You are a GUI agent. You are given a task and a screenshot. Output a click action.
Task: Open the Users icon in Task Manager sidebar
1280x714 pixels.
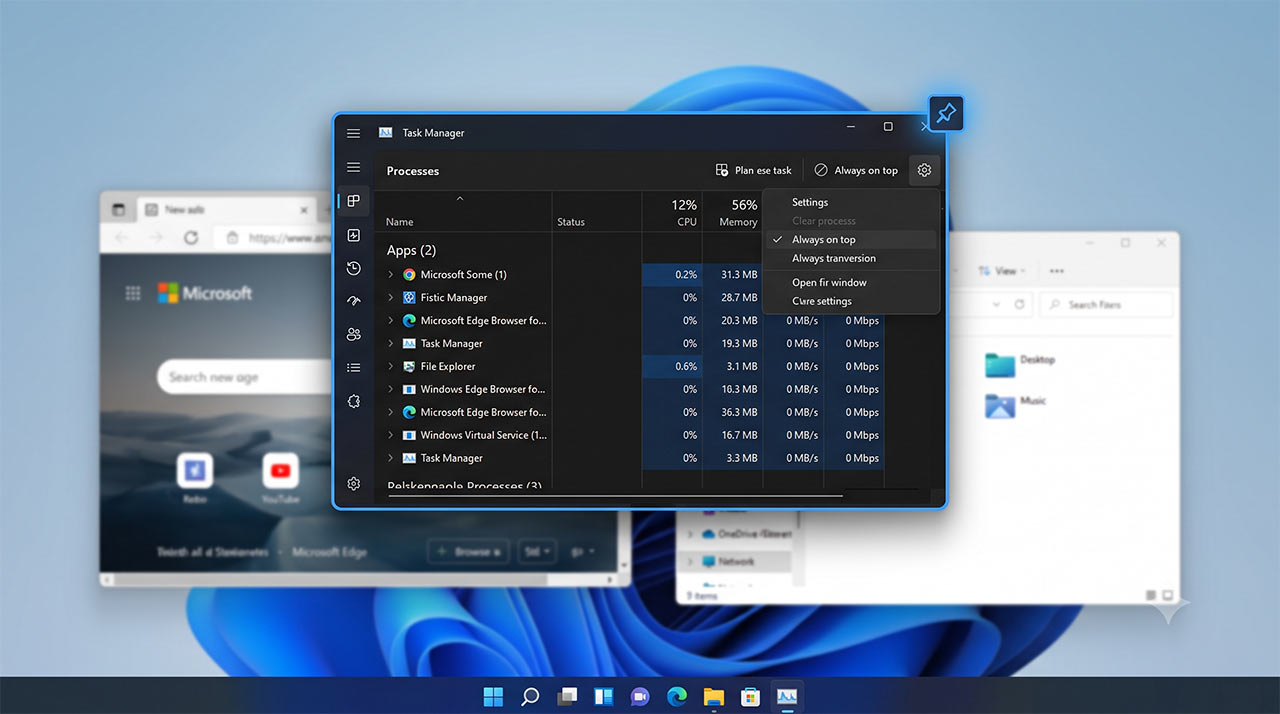tap(353, 334)
